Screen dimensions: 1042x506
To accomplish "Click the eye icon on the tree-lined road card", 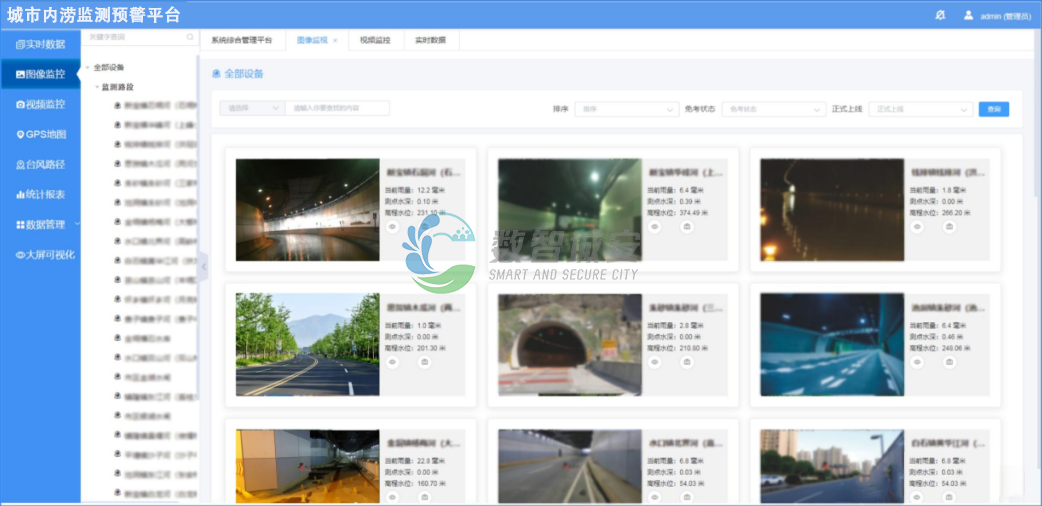I will [393, 362].
